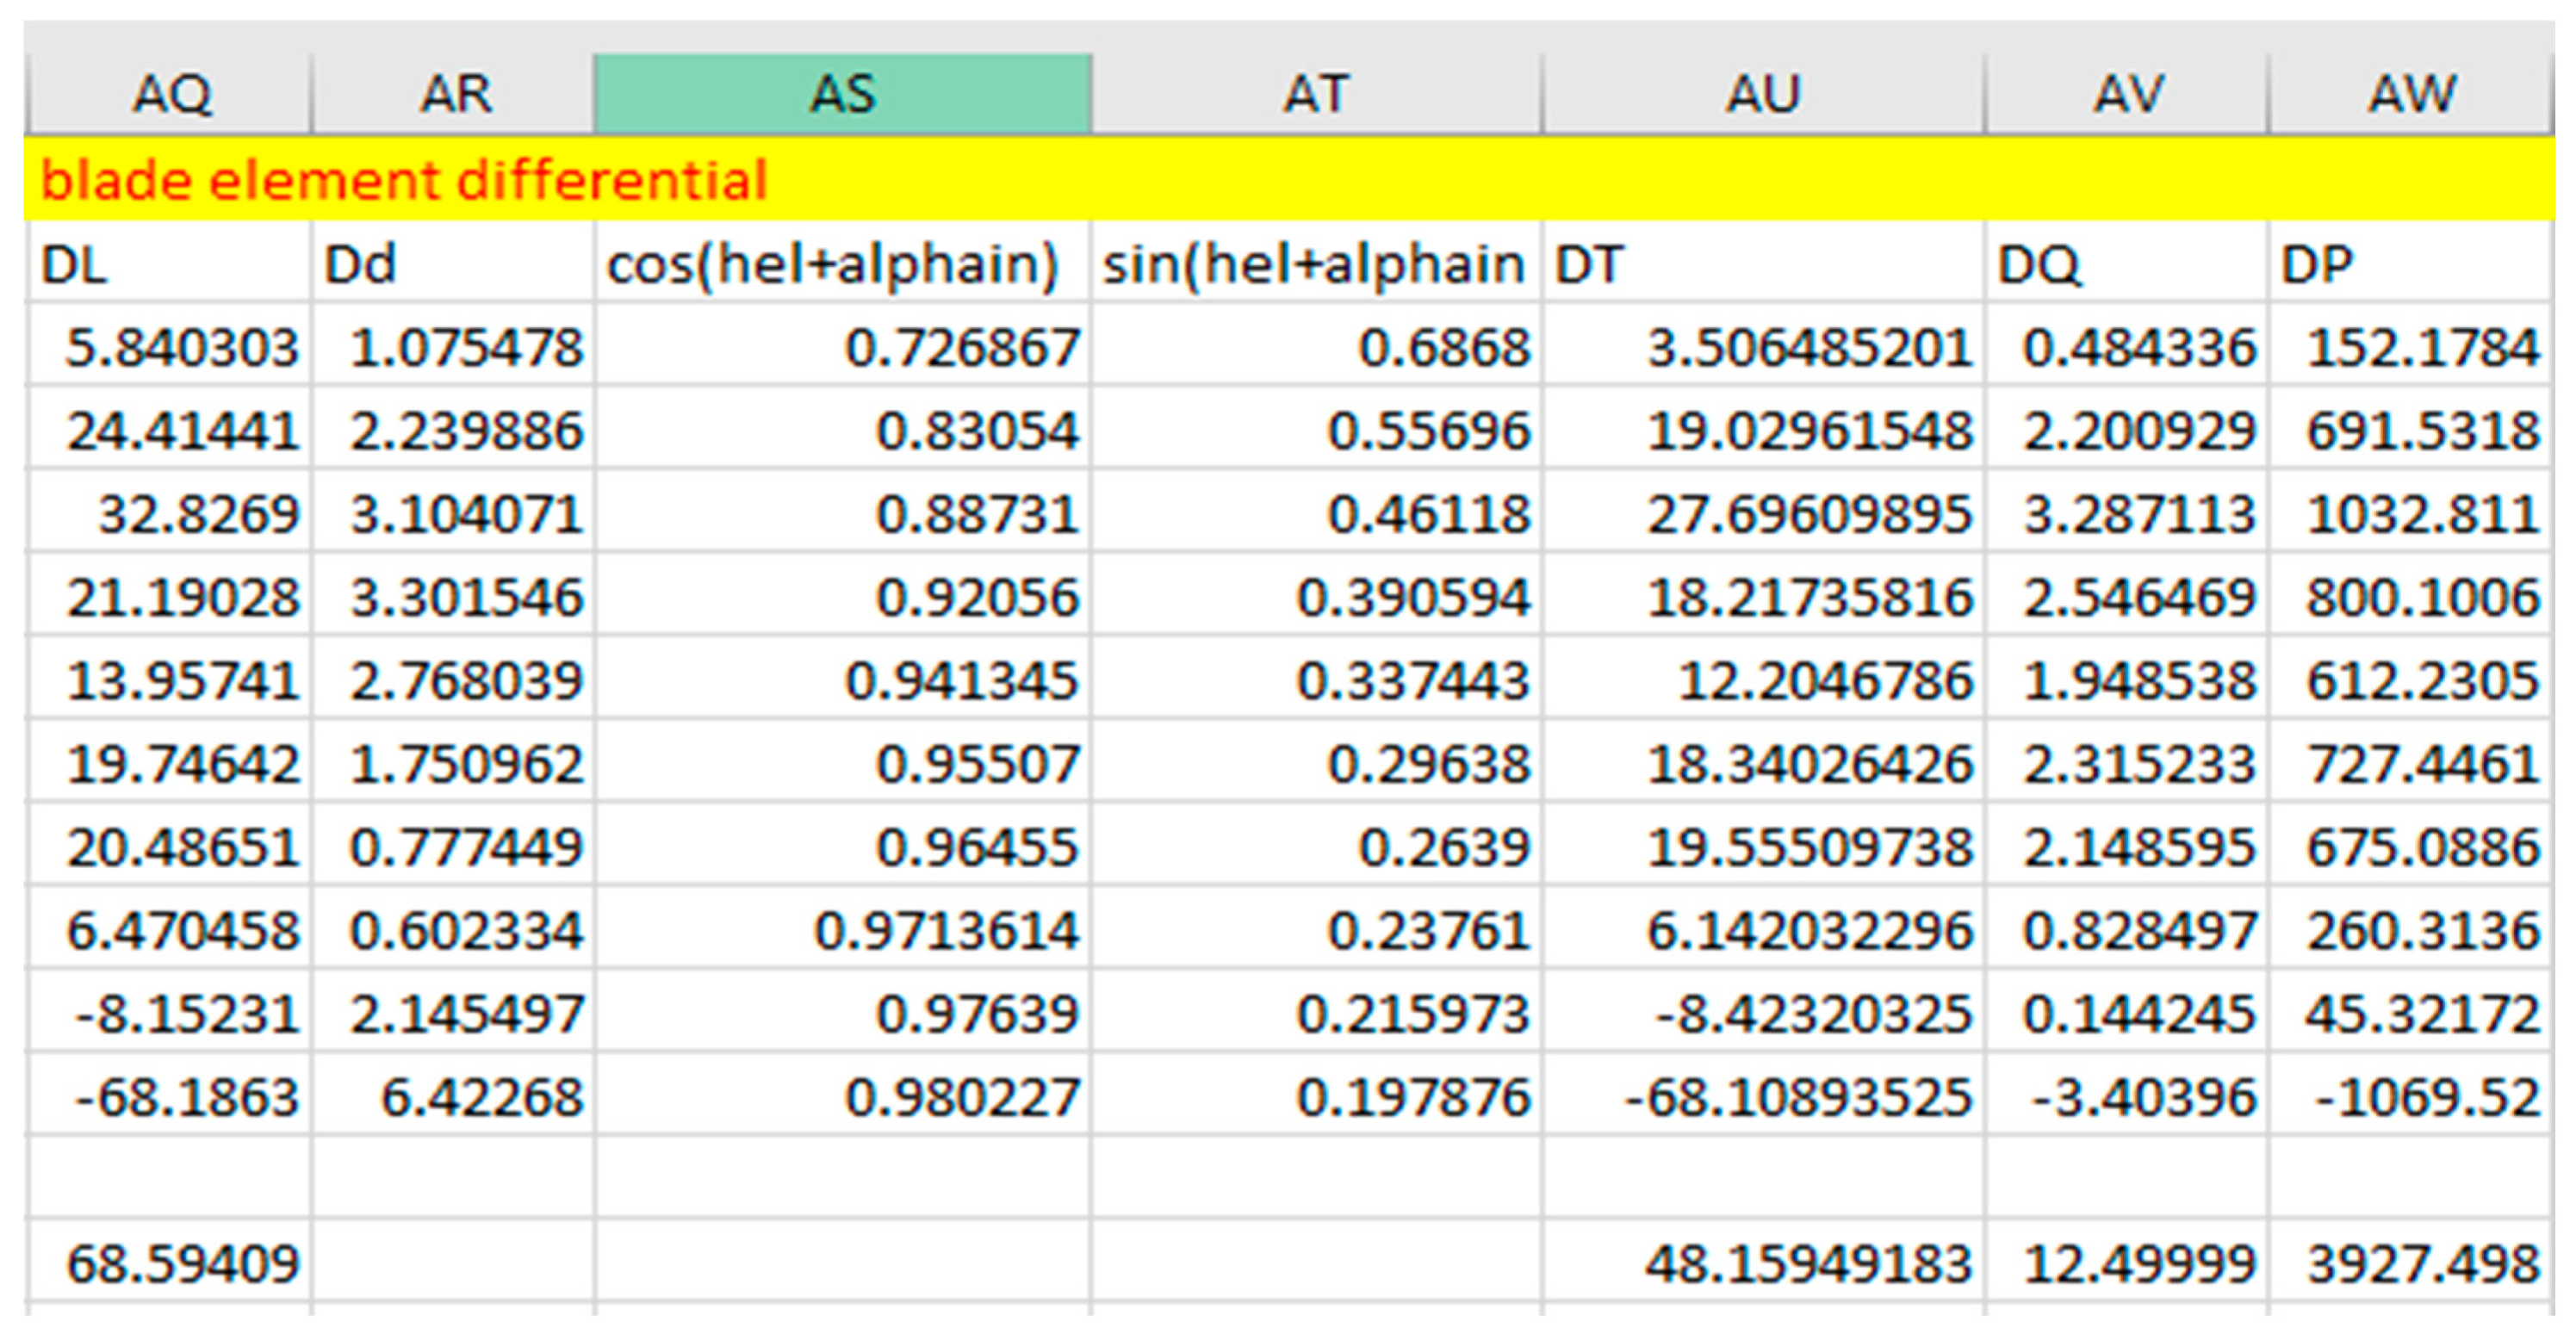Click the DT total 48.15949183
Screen dimensions: 2576x1340
[1808, 1263]
